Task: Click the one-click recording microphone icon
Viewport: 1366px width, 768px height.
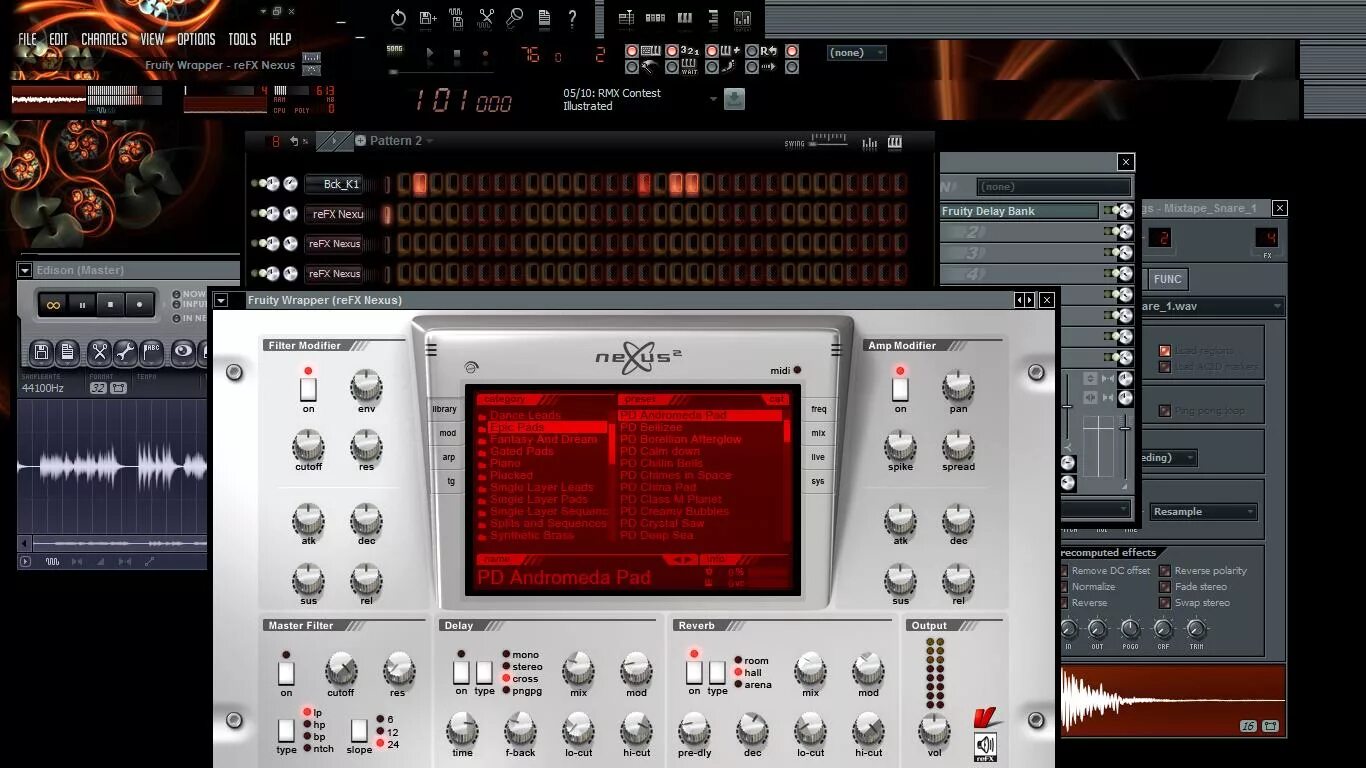Action: tap(515, 18)
